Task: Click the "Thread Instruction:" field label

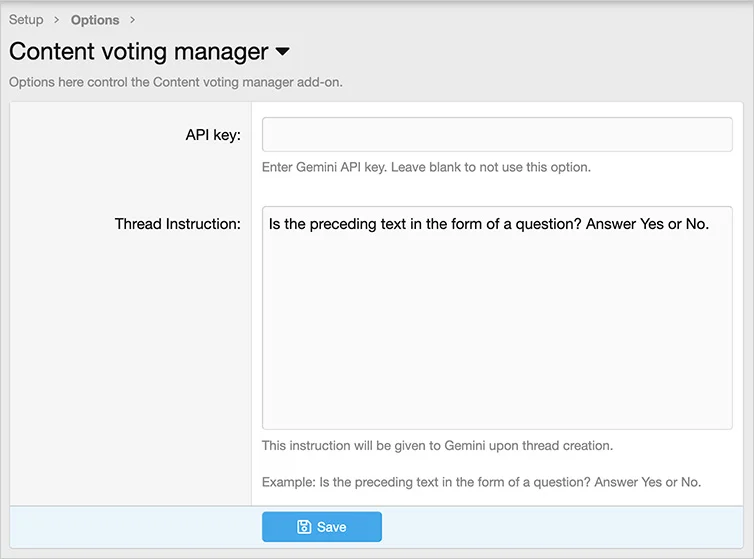Action: (x=178, y=224)
